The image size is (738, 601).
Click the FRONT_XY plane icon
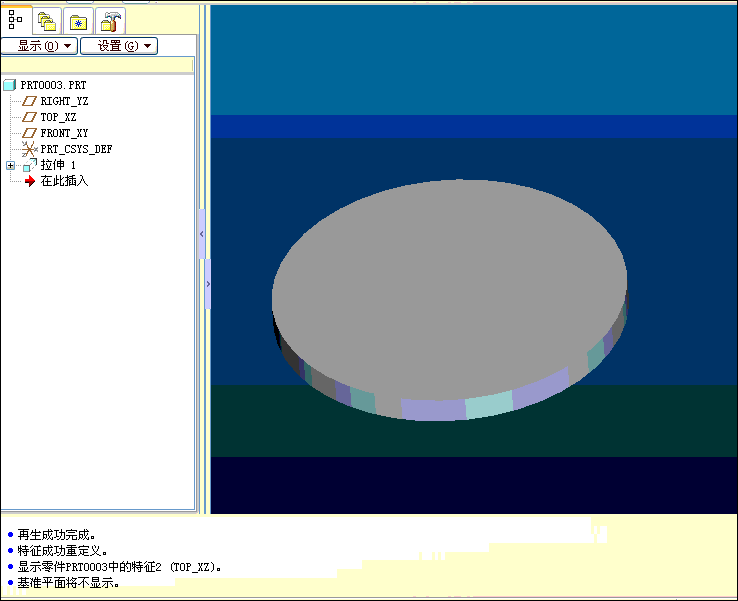click(29, 133)
